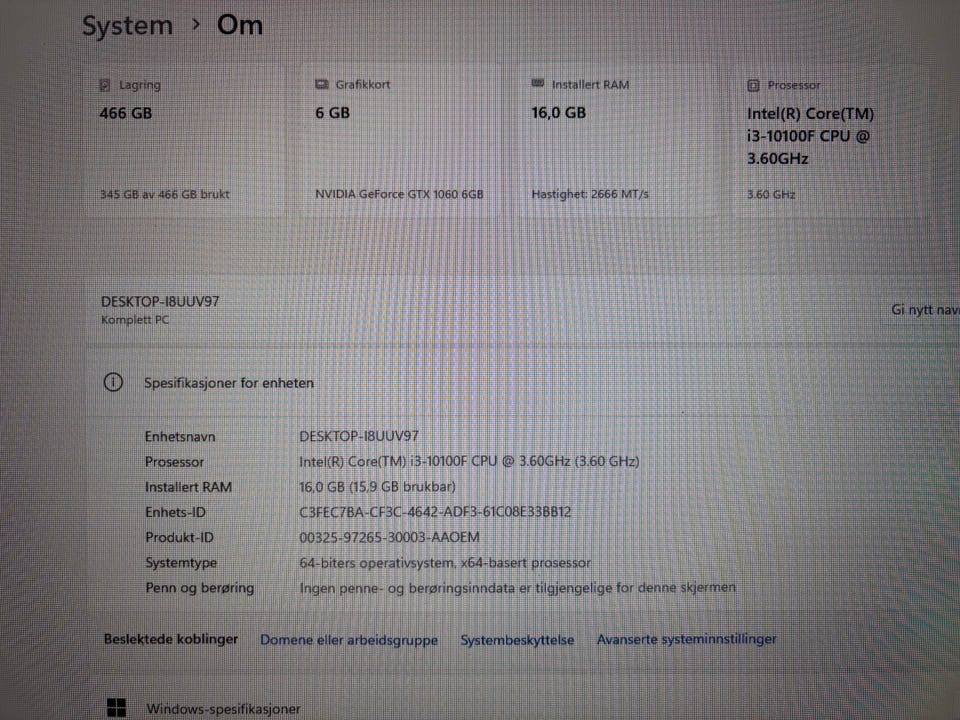Click the Enhets-ID label

[175, 512]
